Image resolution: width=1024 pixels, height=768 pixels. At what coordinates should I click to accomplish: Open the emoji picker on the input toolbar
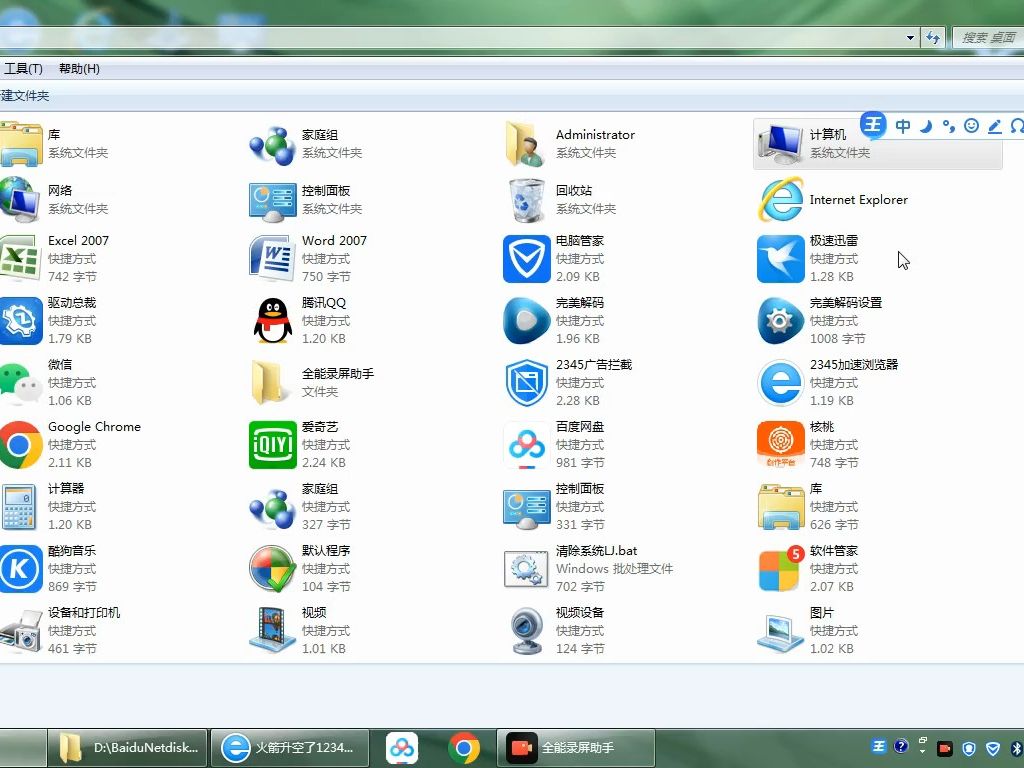click(x=971, y=126)
